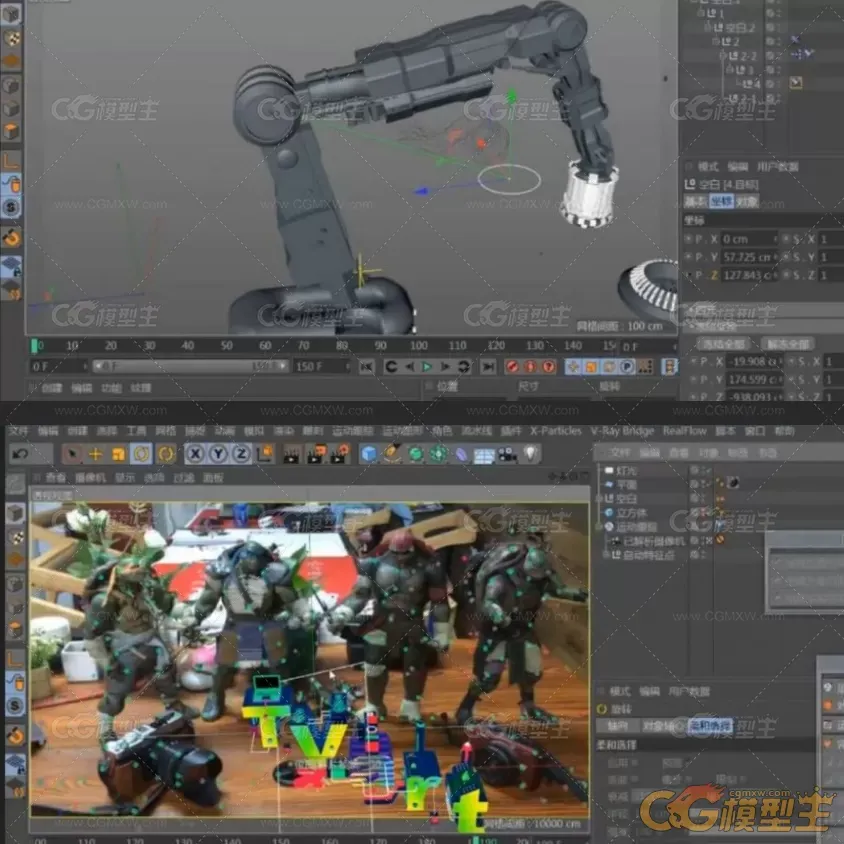Viewport: 844px width, 844px height.
Task: Click the 0 F start frame field
Action: 58,367
